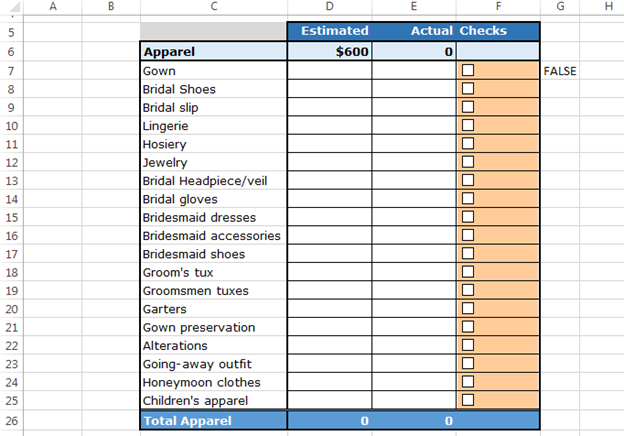Toggle the Jewelry checkbox
Image resolution: width=624 pixels, height=436 pixels.
468,162
